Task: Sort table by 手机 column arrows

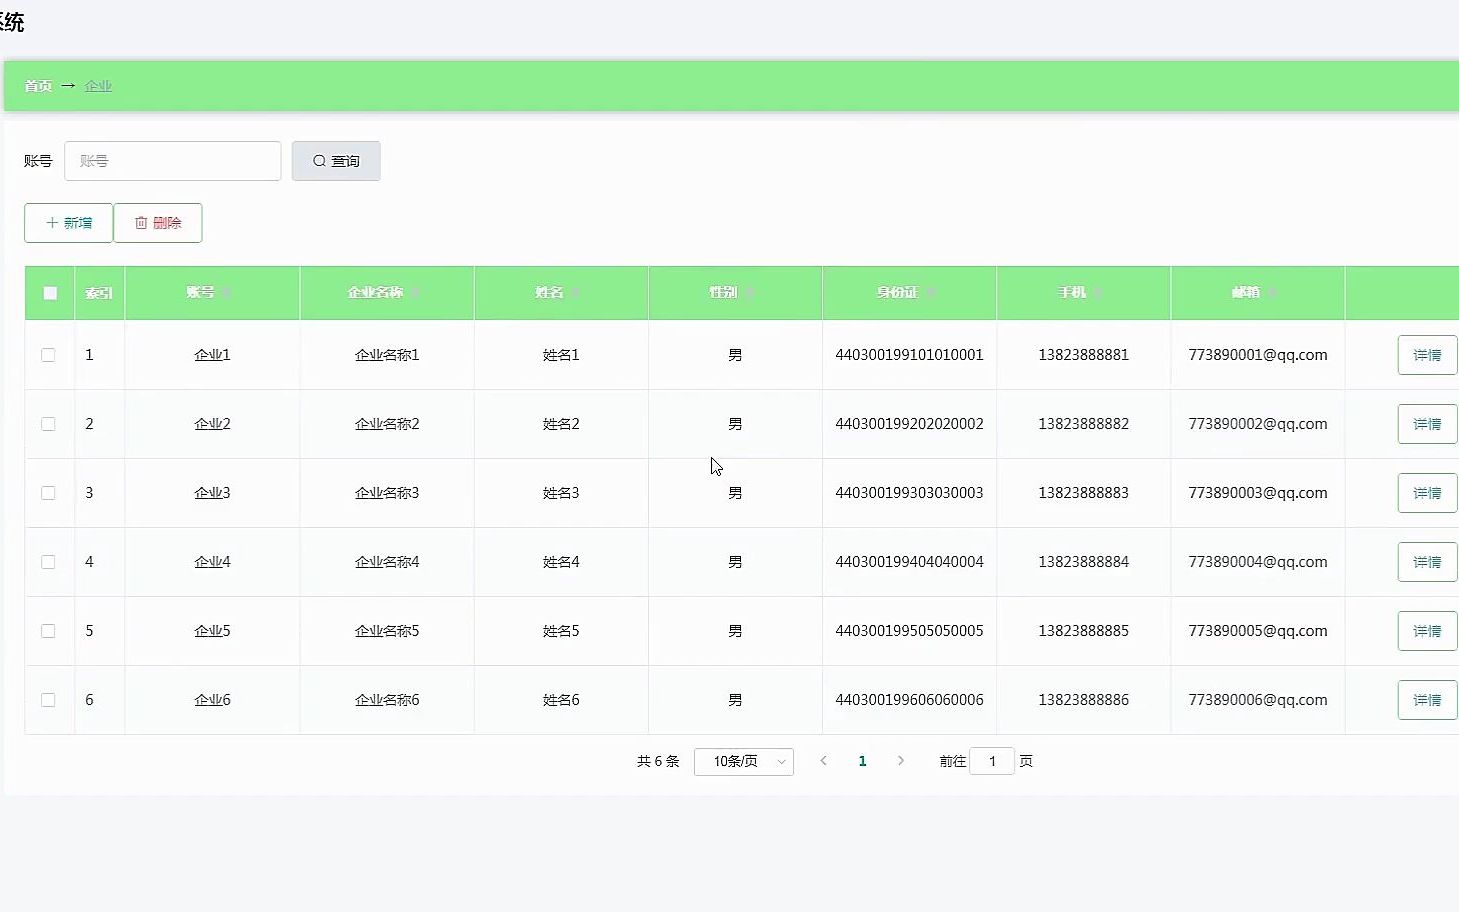Action: 1097,293
